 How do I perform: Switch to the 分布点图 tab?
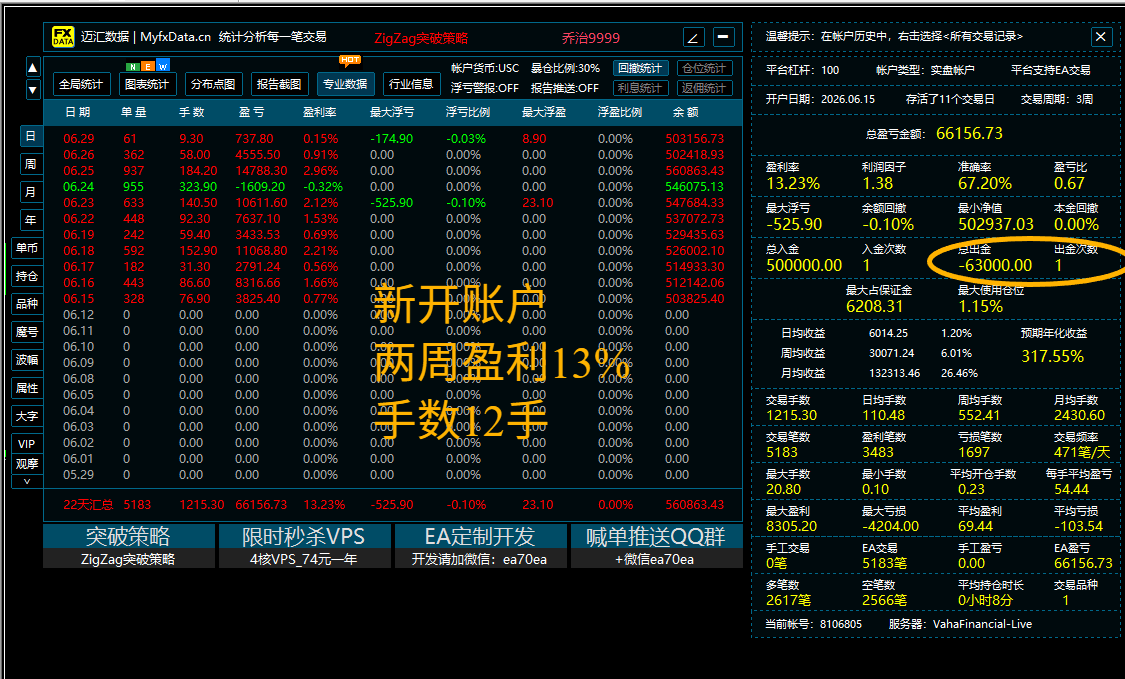pyautogui.click(x=213, y=84)
